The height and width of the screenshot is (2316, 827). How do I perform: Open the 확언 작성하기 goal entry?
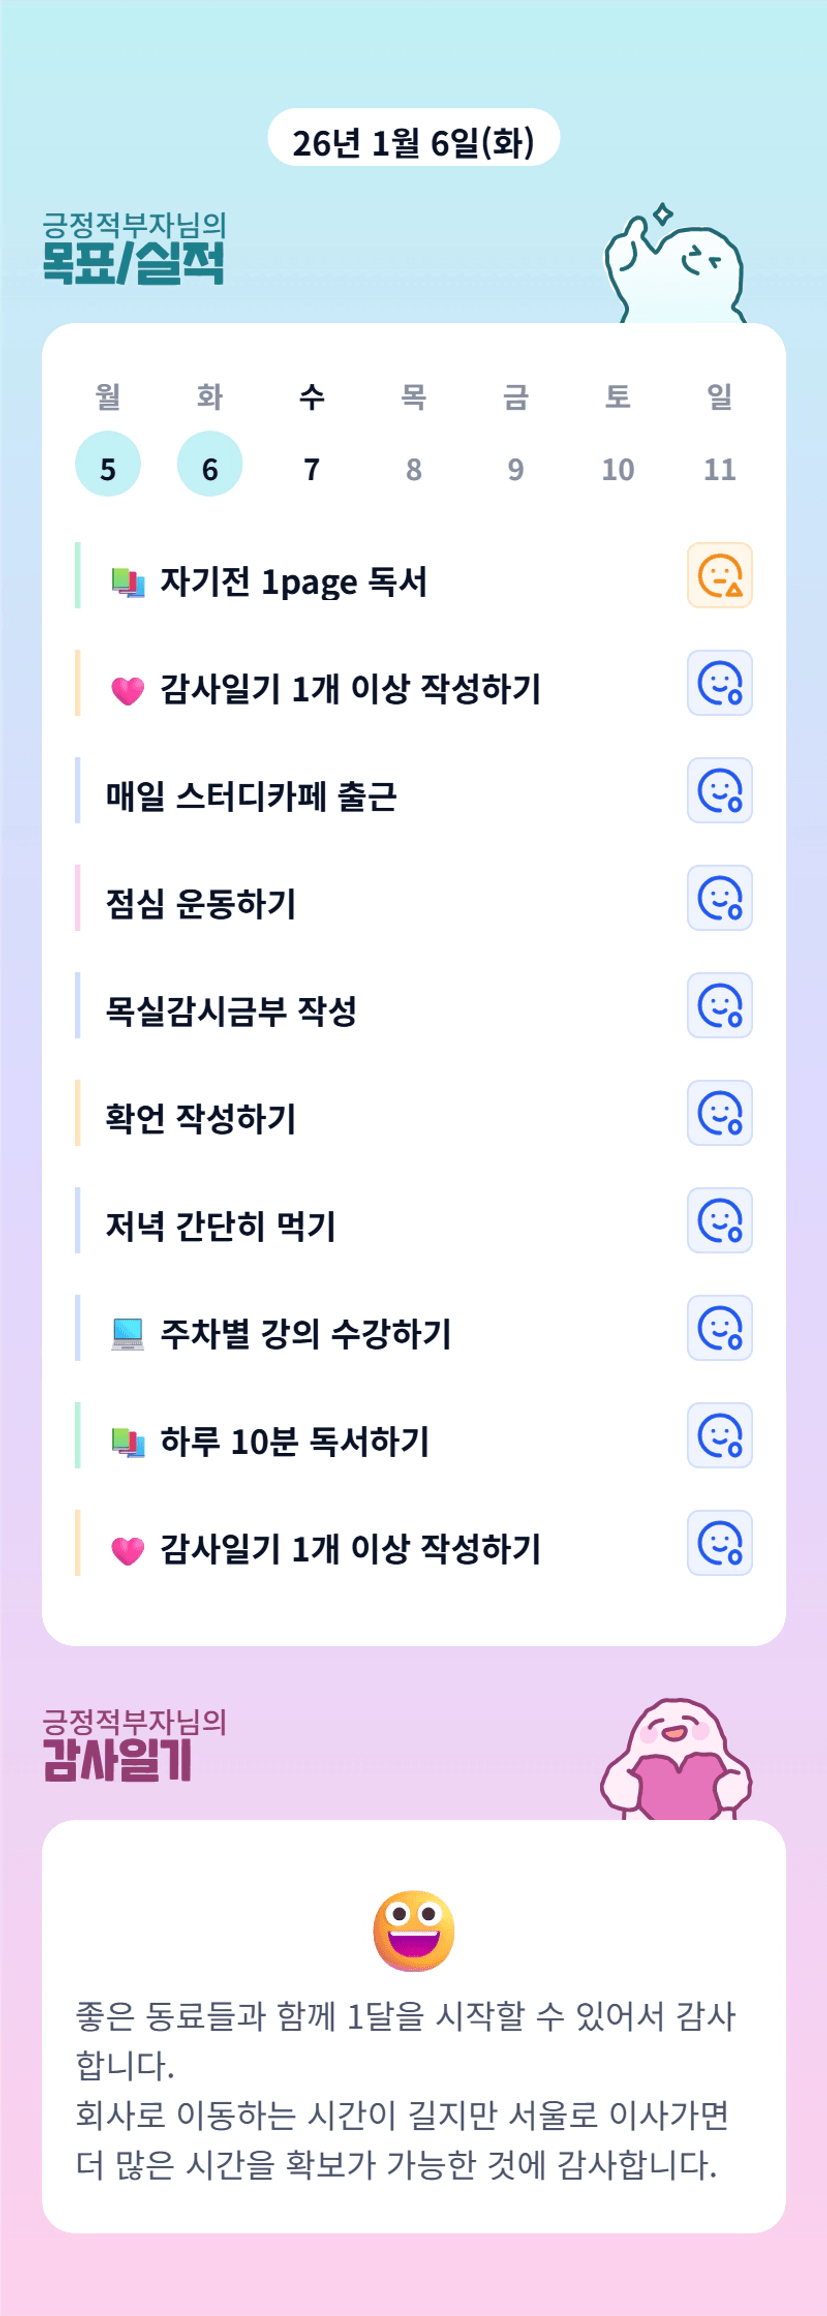[201, 1119]
